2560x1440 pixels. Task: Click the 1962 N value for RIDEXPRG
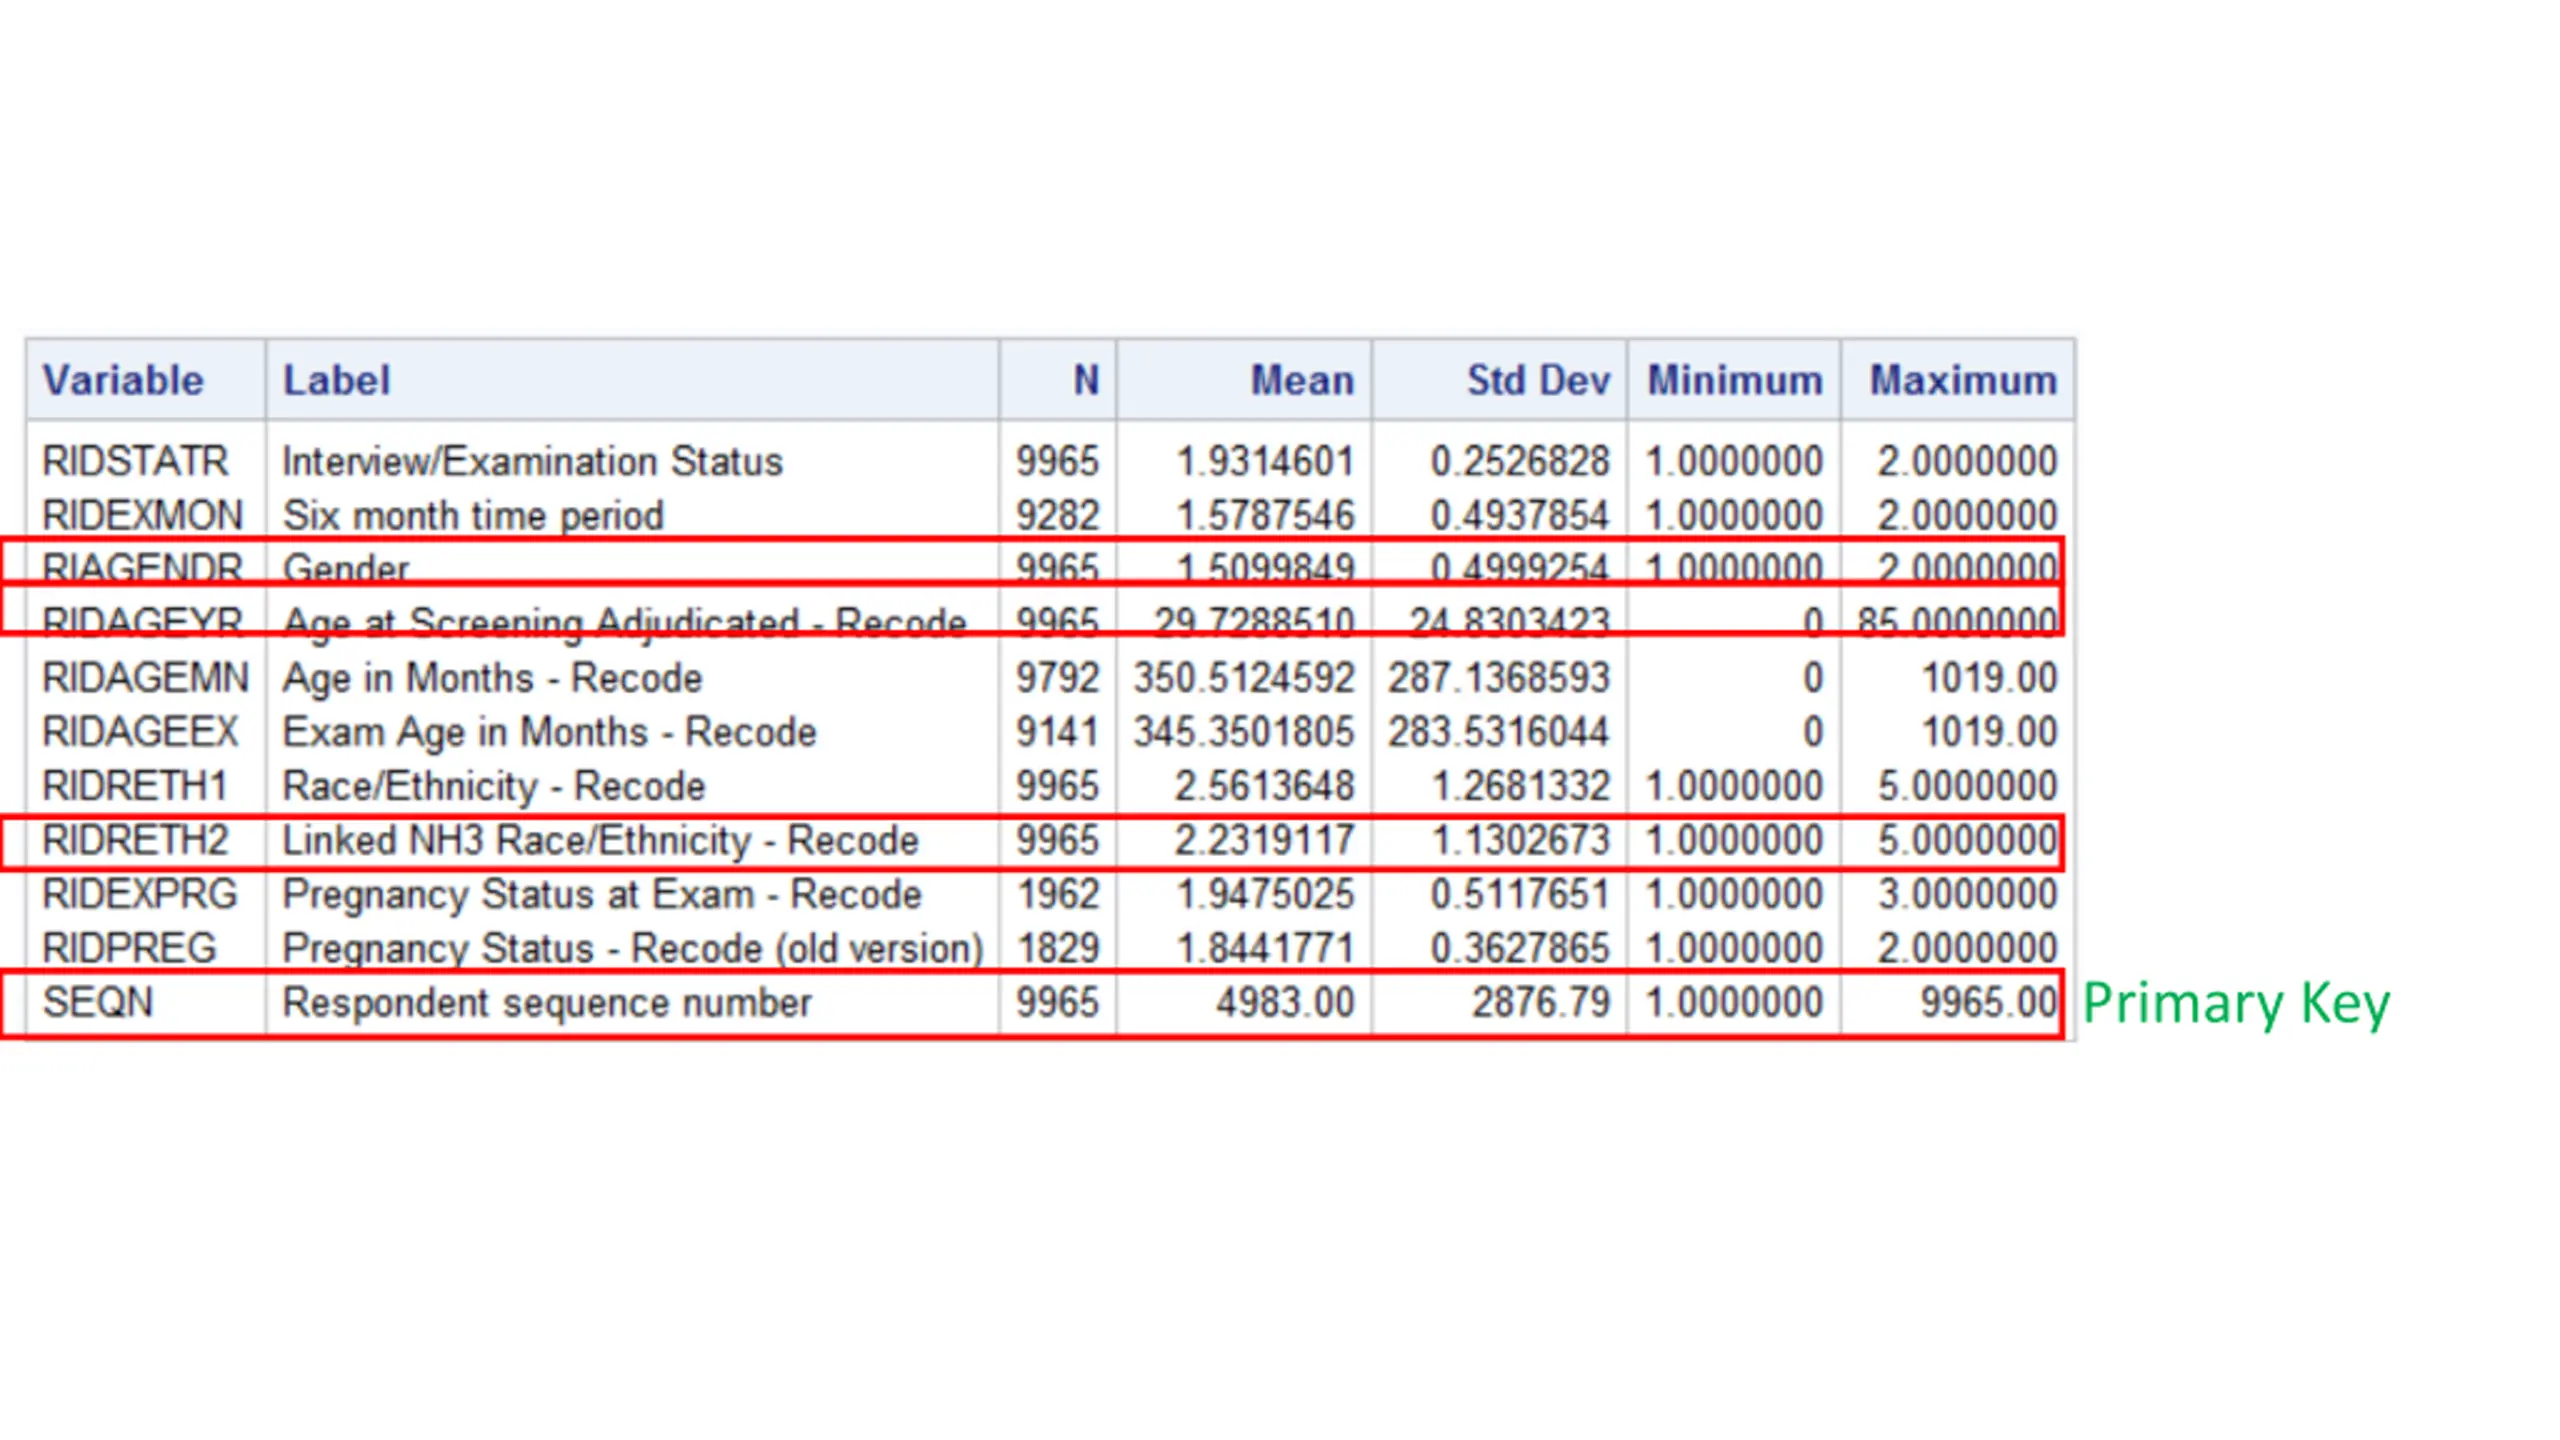[1058, 894]
